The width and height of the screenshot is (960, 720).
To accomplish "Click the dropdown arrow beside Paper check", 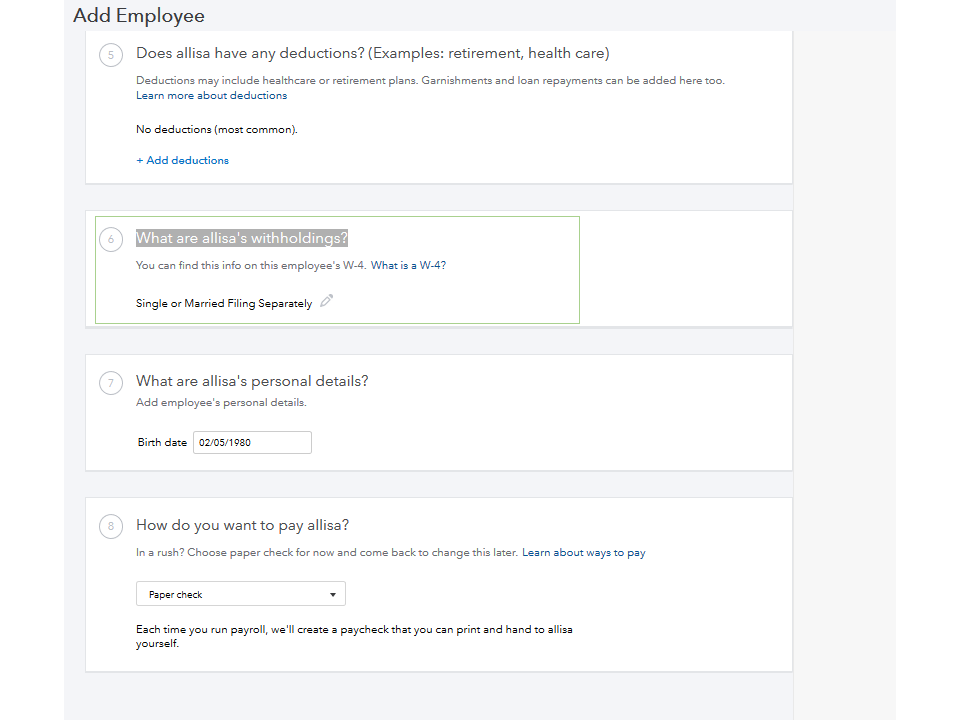I will [331, 593].
